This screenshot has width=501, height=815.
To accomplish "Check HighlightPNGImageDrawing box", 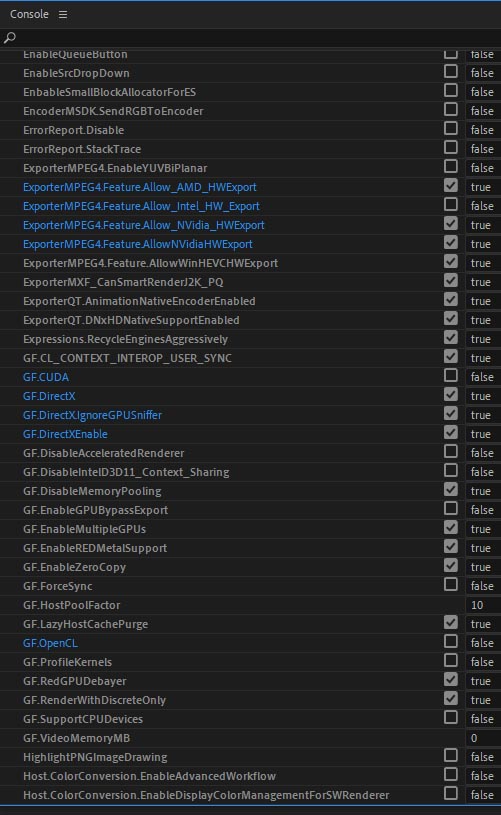I will [451, 756].
